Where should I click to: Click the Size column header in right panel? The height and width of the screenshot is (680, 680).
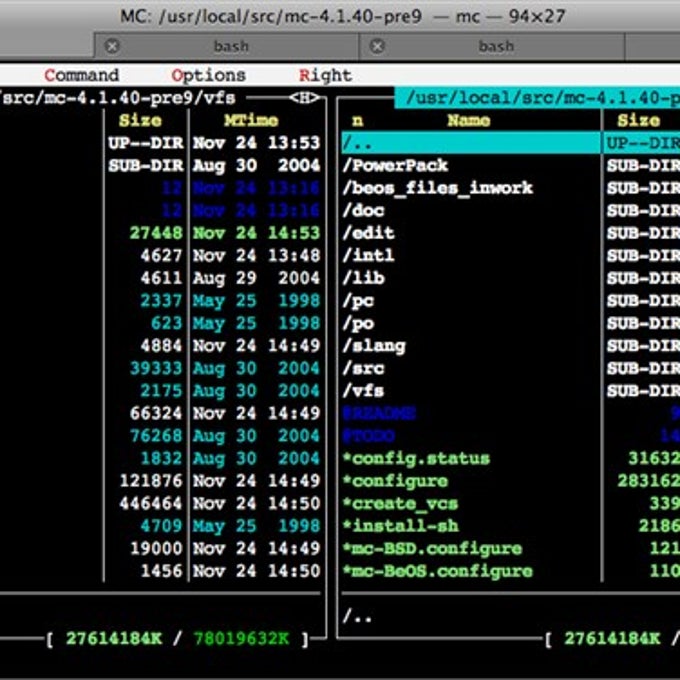(638, 120)
